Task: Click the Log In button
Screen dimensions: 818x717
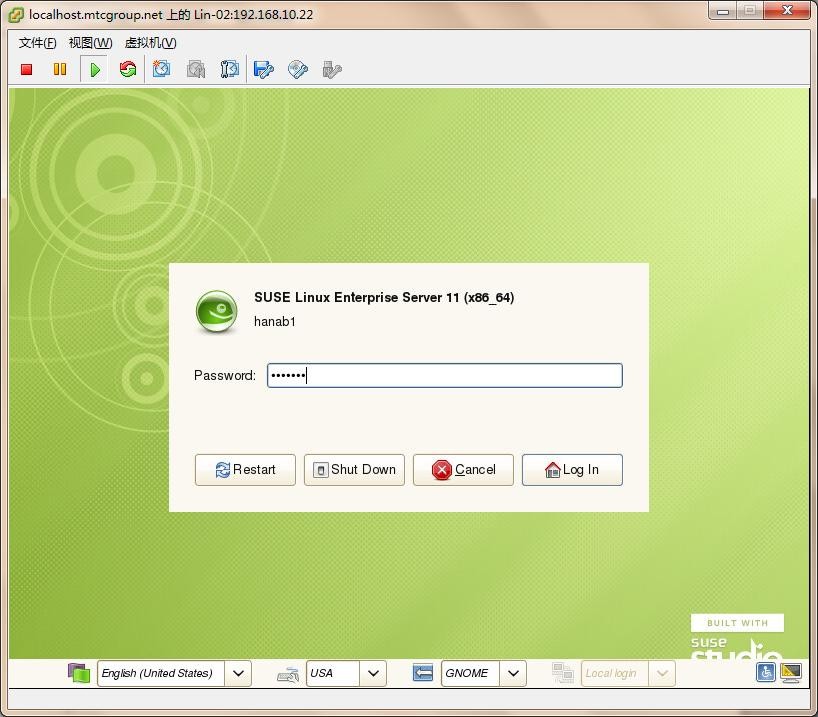Action: coord(572,470)
